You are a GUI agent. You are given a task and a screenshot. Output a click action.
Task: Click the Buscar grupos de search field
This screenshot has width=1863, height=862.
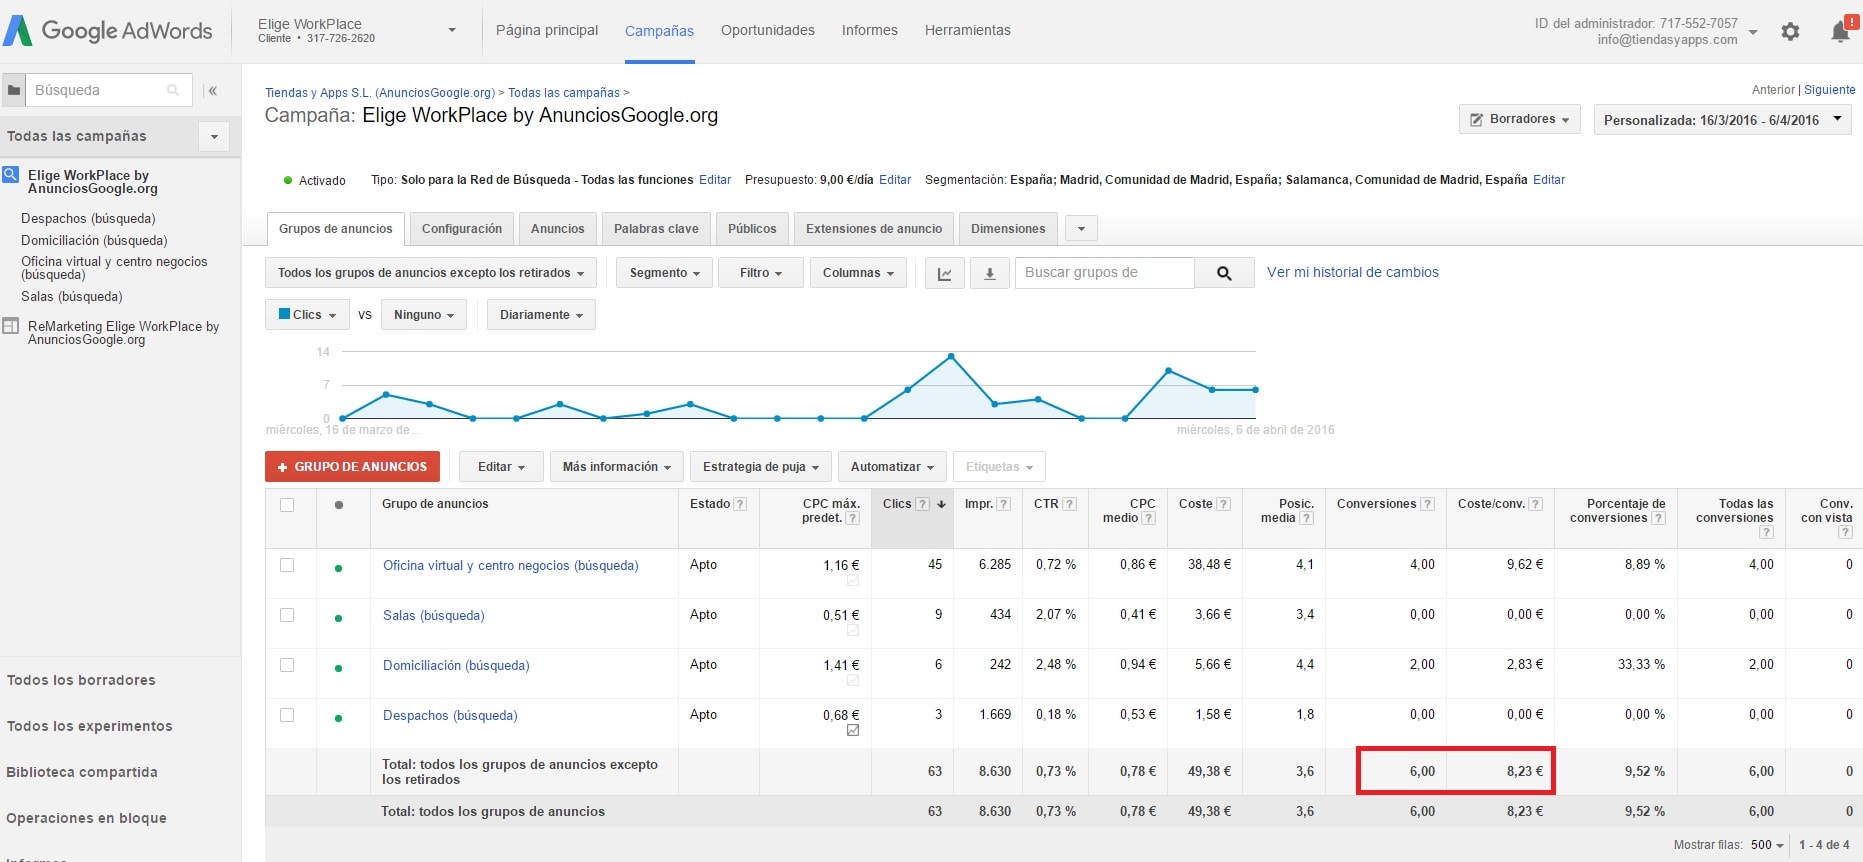point(1104,273)
